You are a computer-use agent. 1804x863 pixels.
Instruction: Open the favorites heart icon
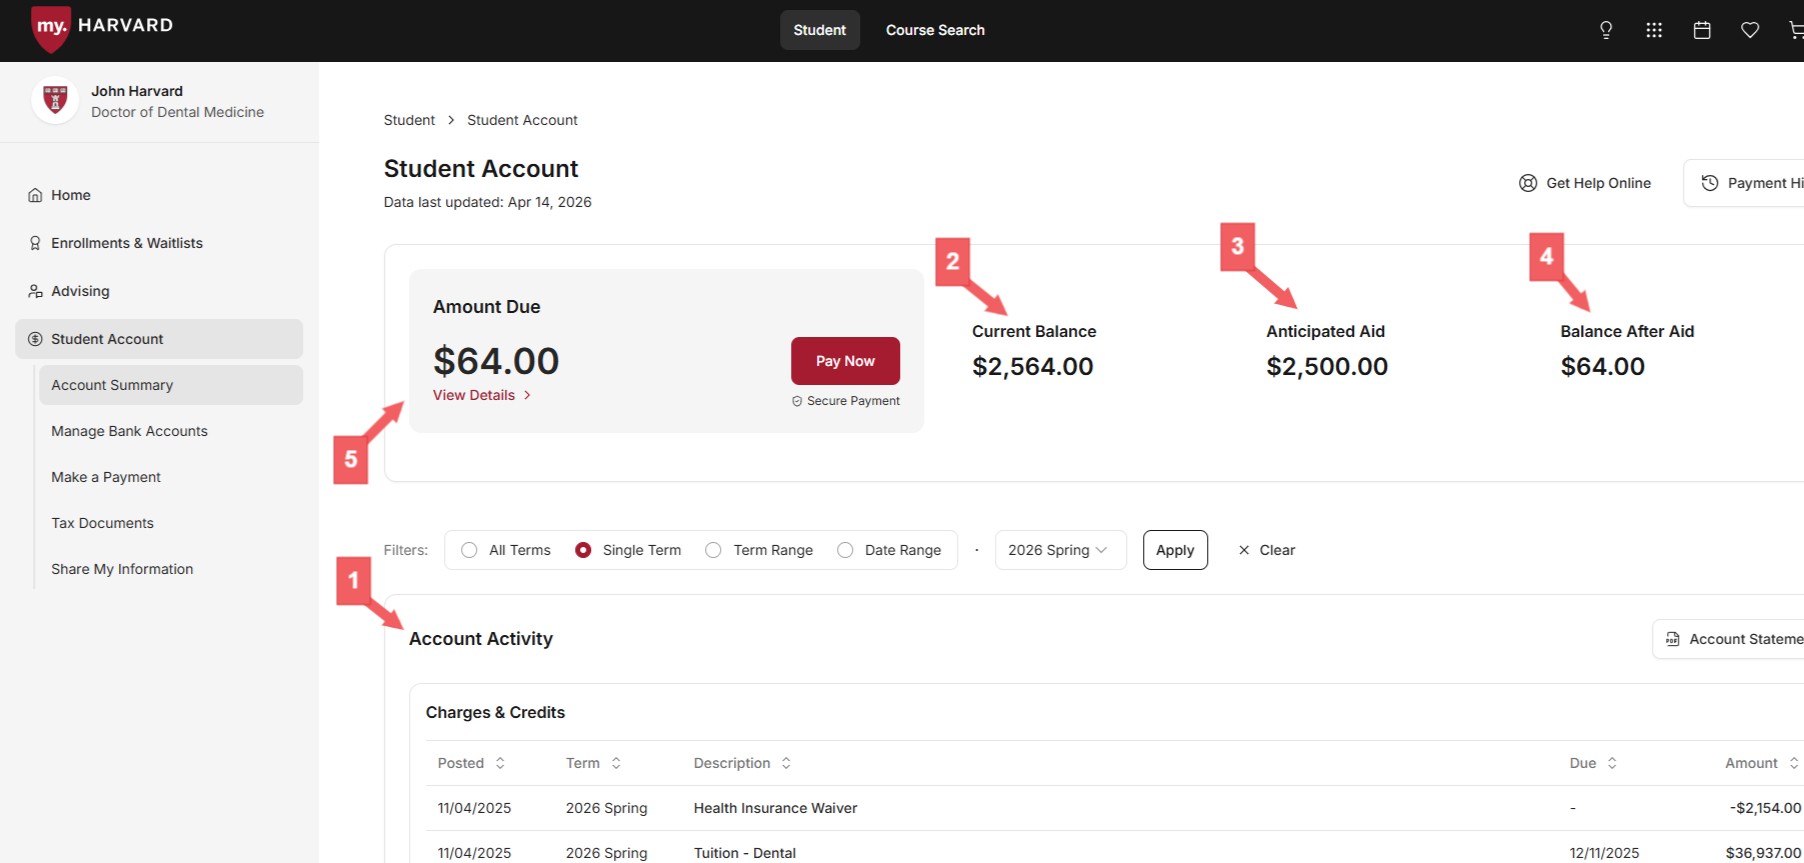(x=1750, y=30)
